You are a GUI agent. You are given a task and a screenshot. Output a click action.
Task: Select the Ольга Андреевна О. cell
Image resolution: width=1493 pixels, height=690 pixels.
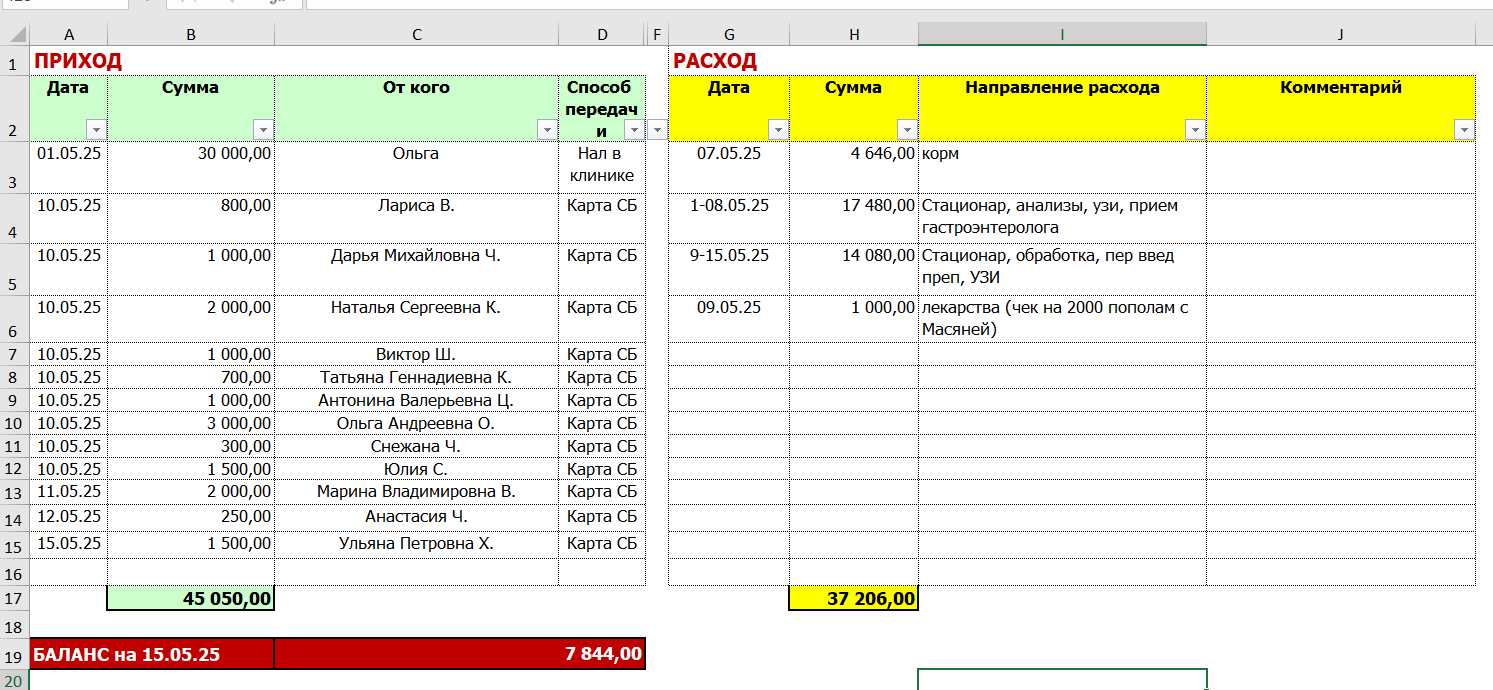click(x=416, y=423)
